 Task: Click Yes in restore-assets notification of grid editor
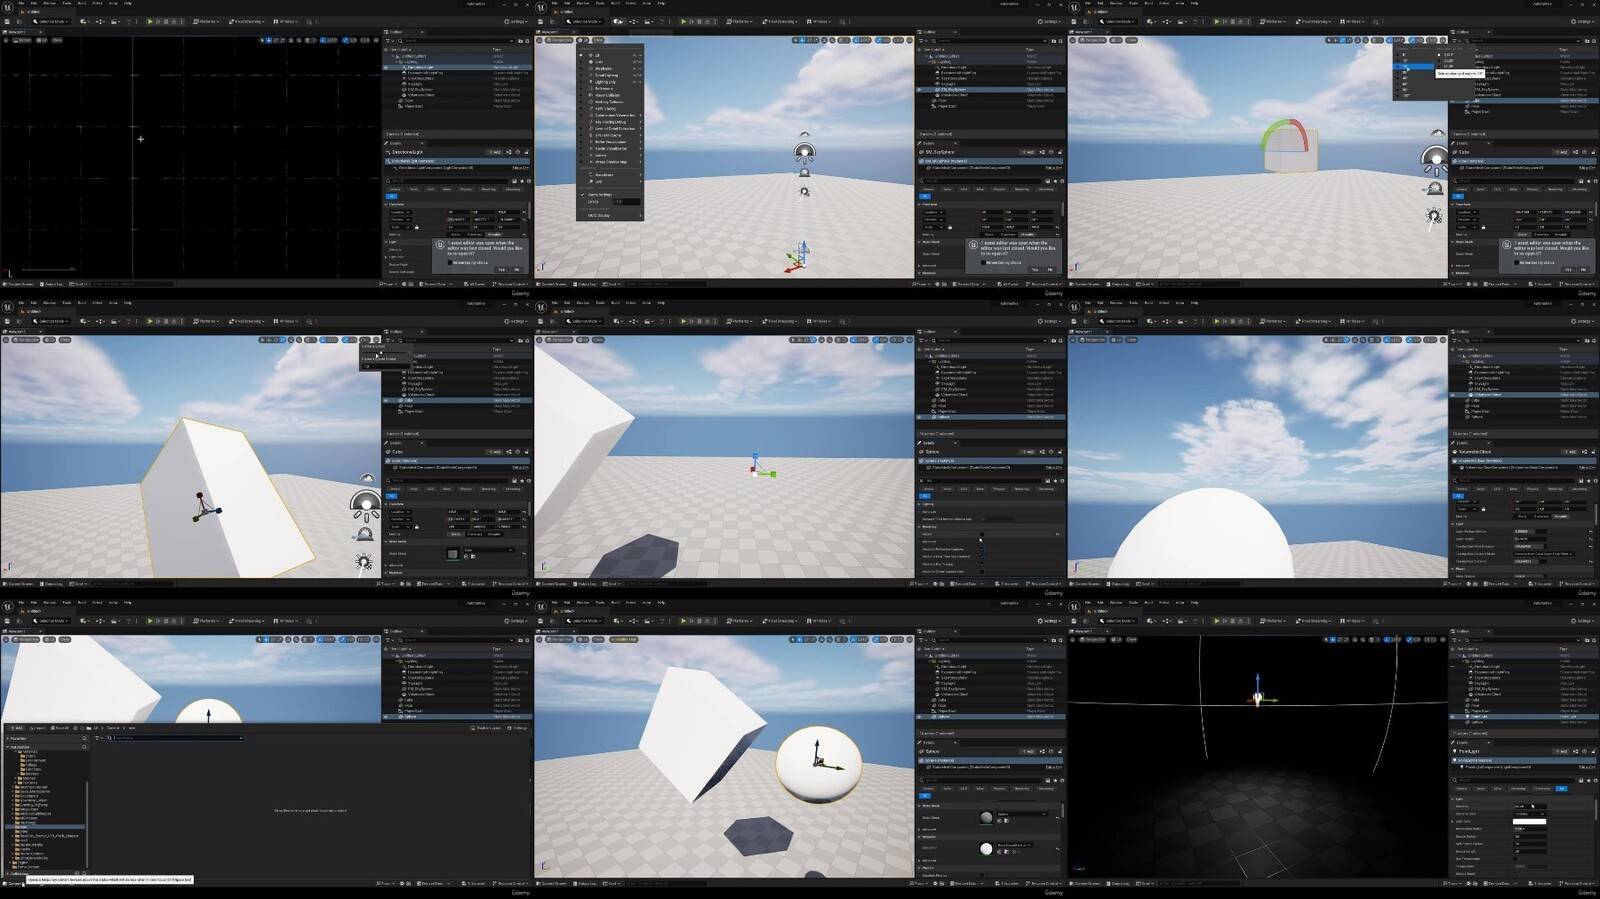502,269
